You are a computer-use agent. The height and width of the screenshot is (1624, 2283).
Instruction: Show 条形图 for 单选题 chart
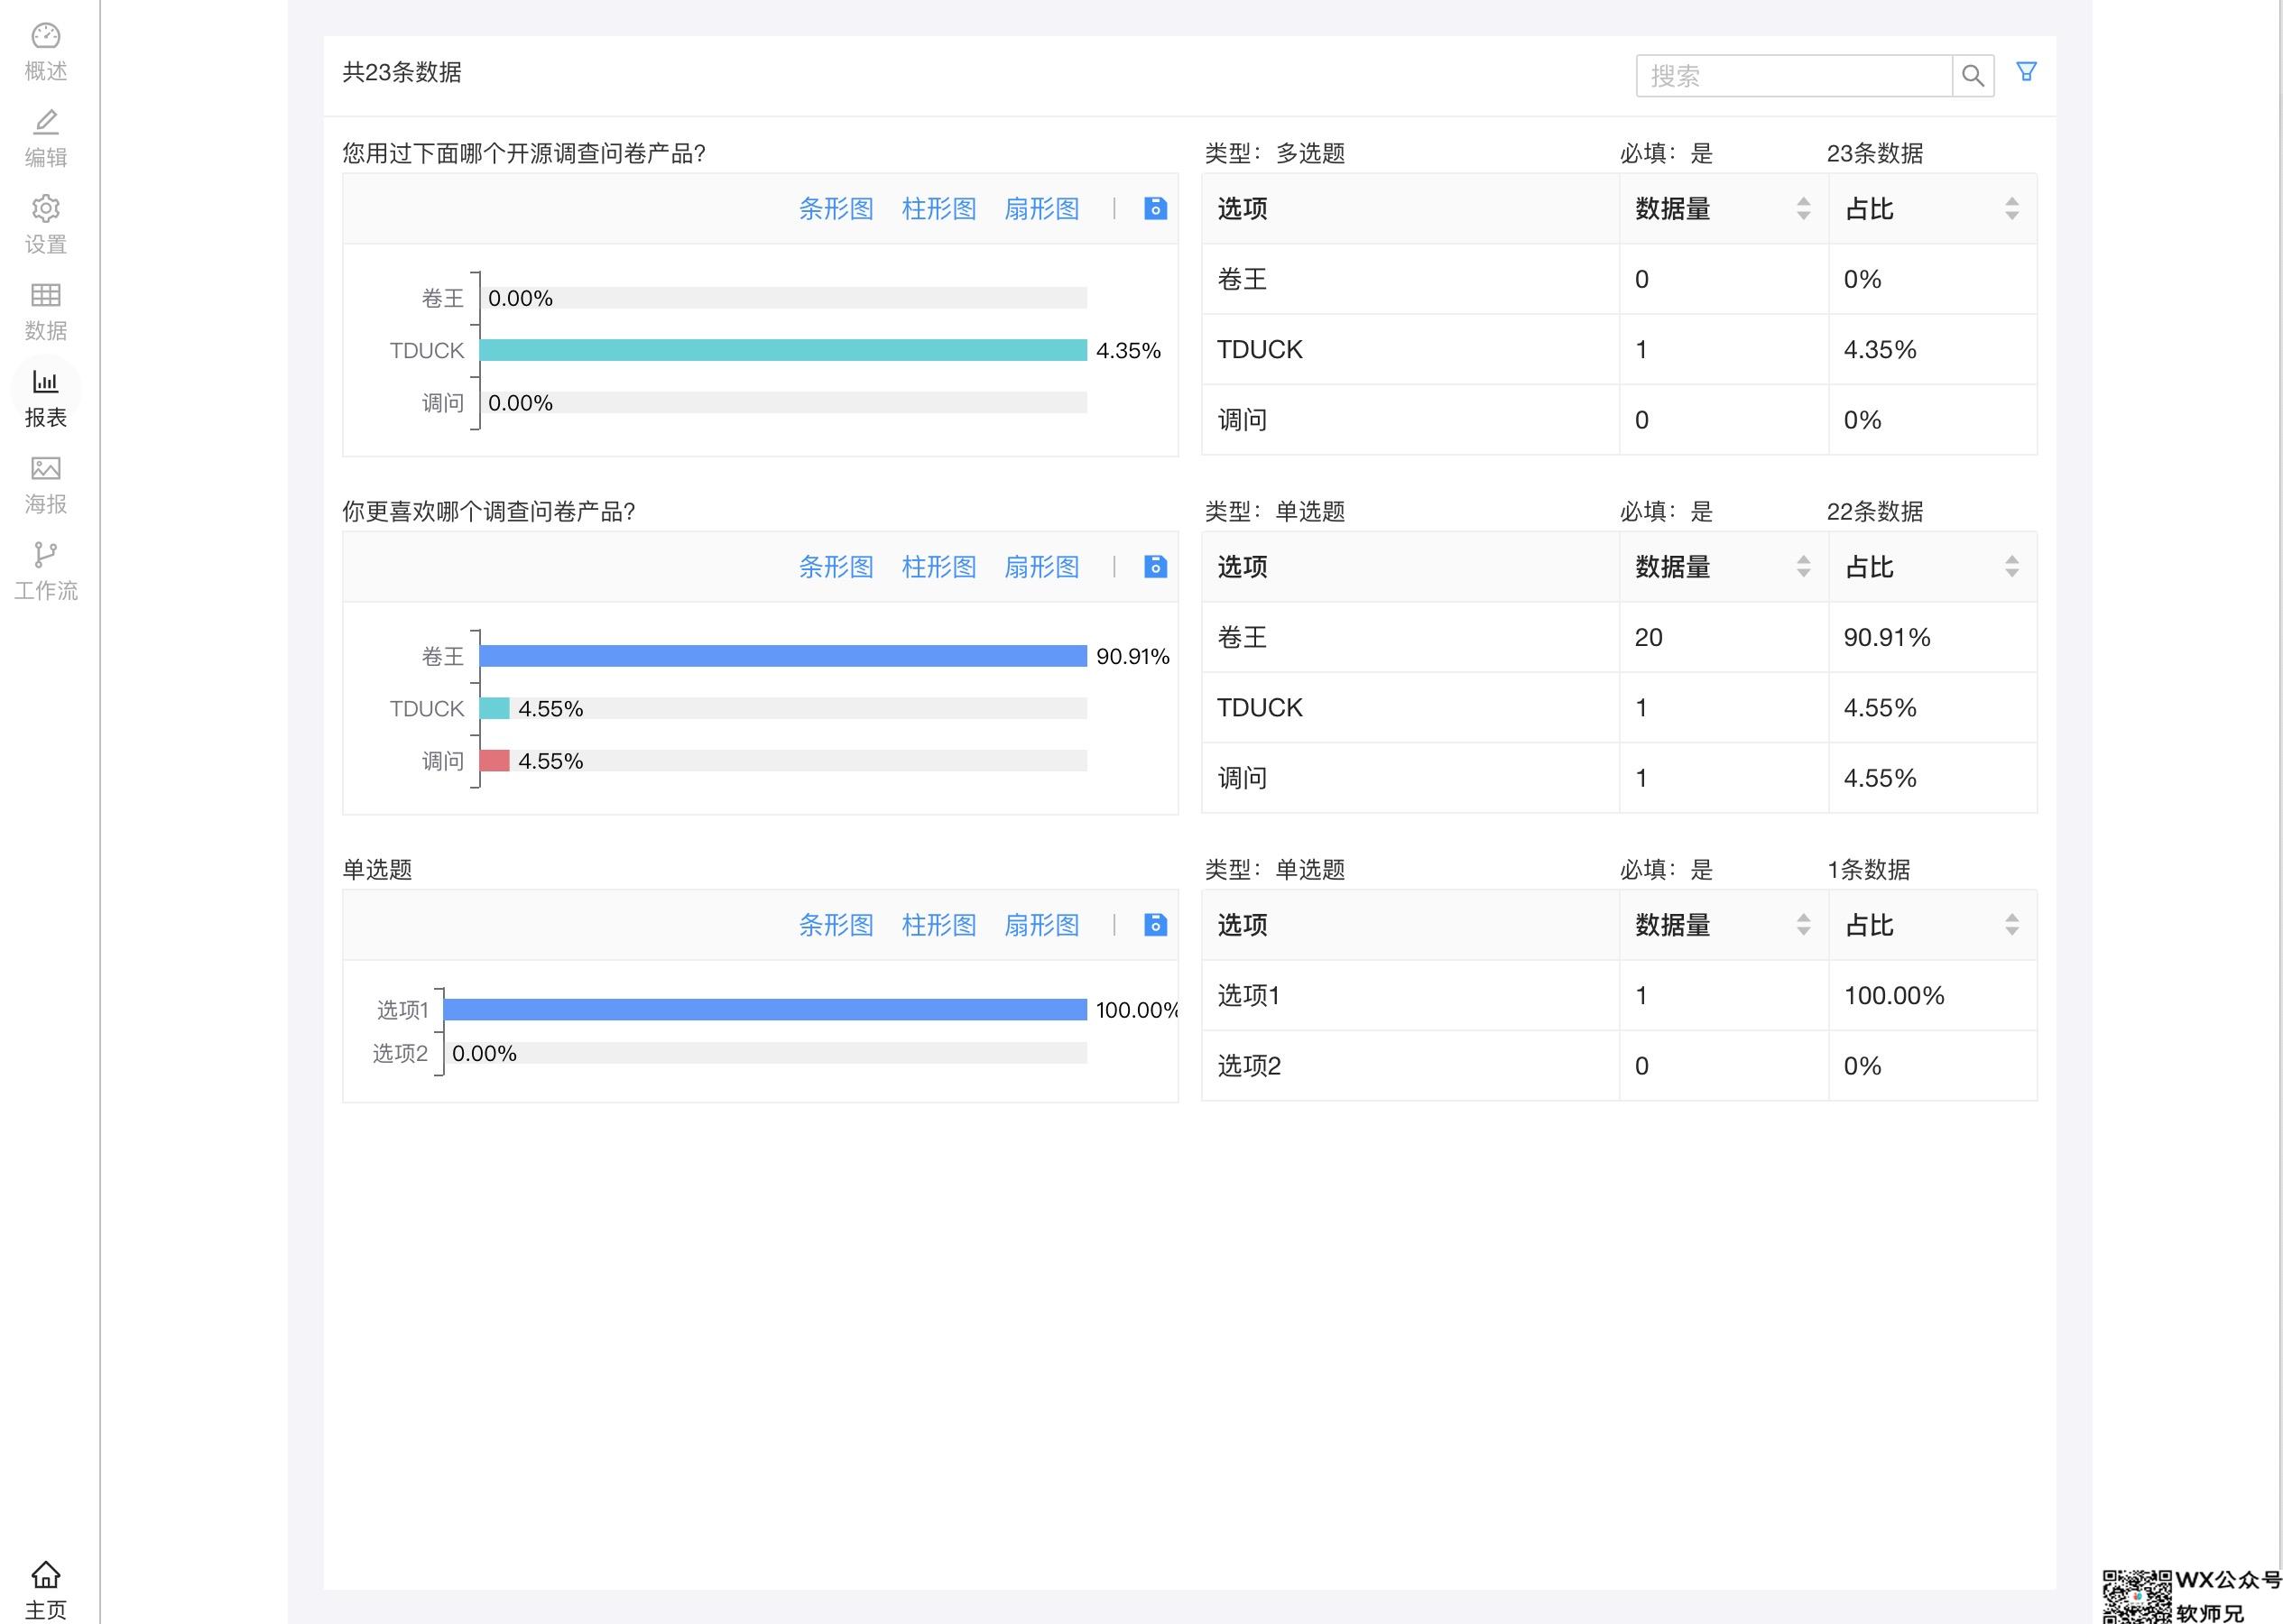pos(836,924)
